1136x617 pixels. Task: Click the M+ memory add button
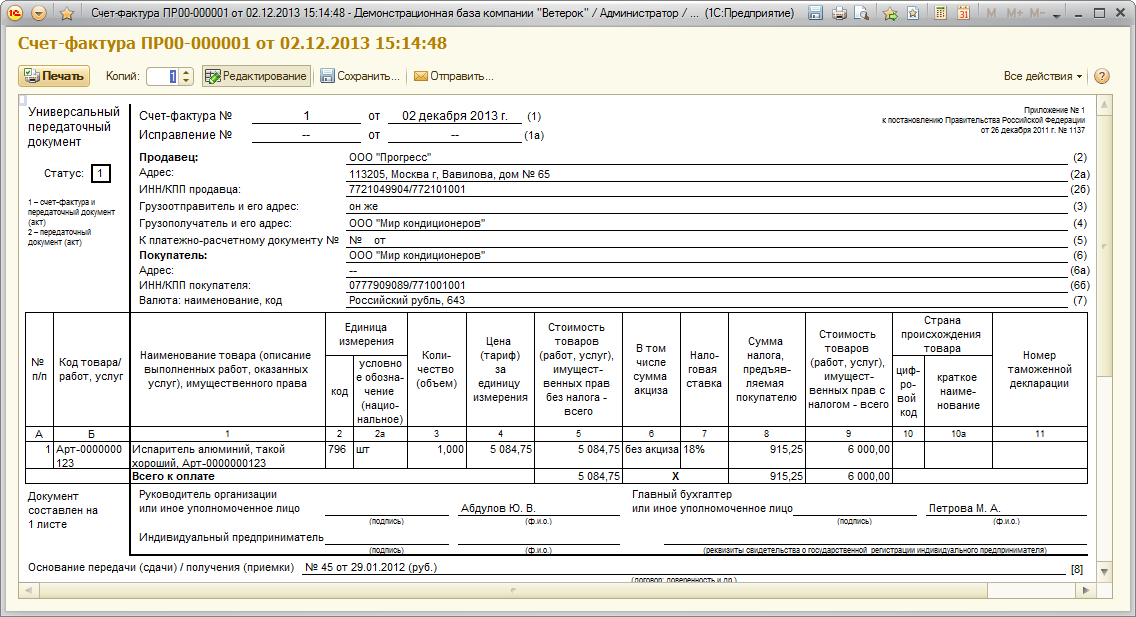tap(1014, 13)
